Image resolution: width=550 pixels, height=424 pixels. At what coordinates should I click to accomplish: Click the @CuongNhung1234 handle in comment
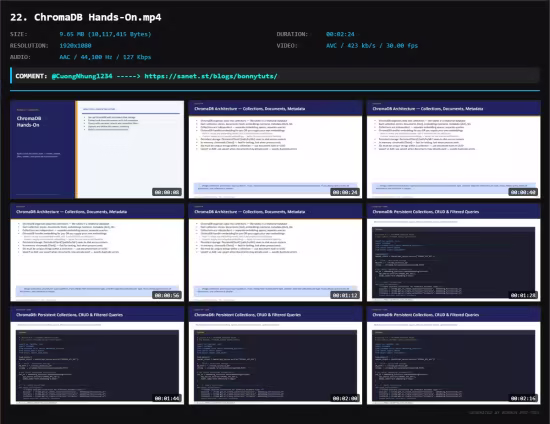point(82,76)
